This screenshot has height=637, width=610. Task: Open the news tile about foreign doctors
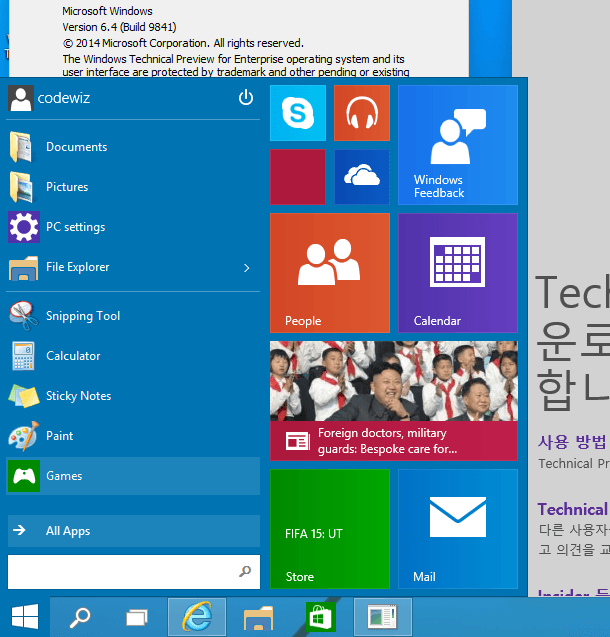click(x=393, y=400)
